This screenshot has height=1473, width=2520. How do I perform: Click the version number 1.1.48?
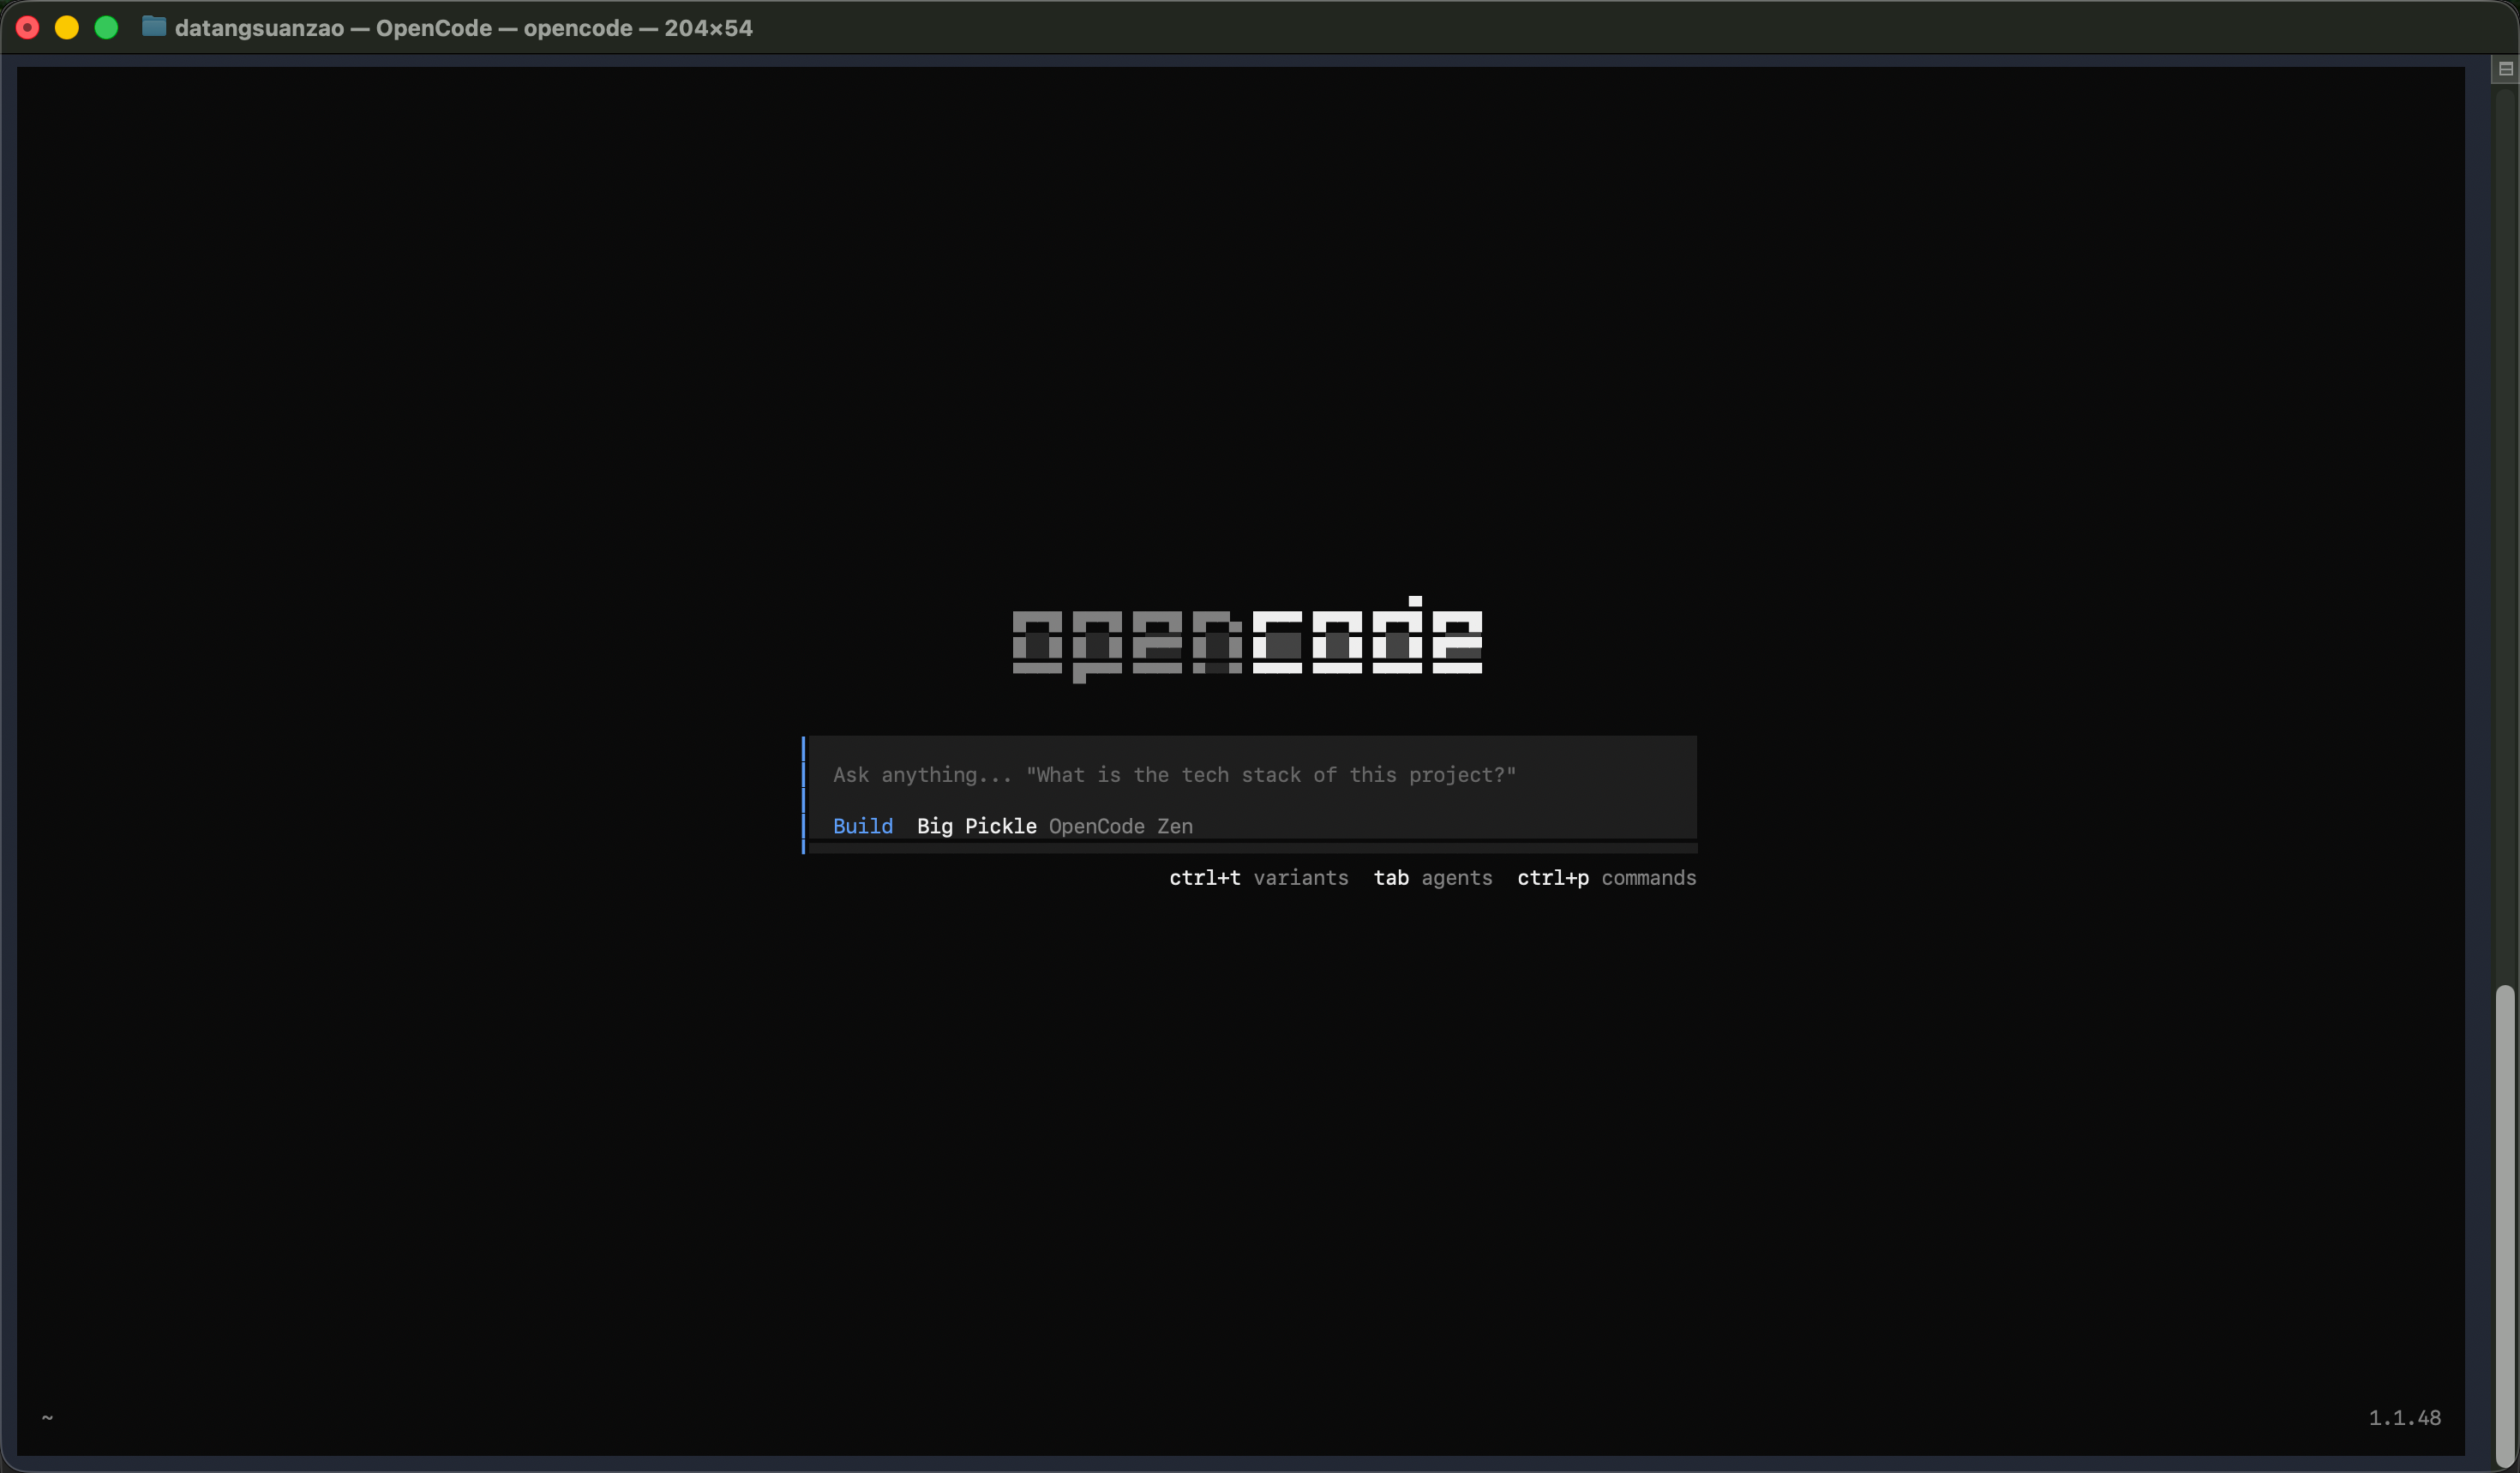tap(2404, 1418)
